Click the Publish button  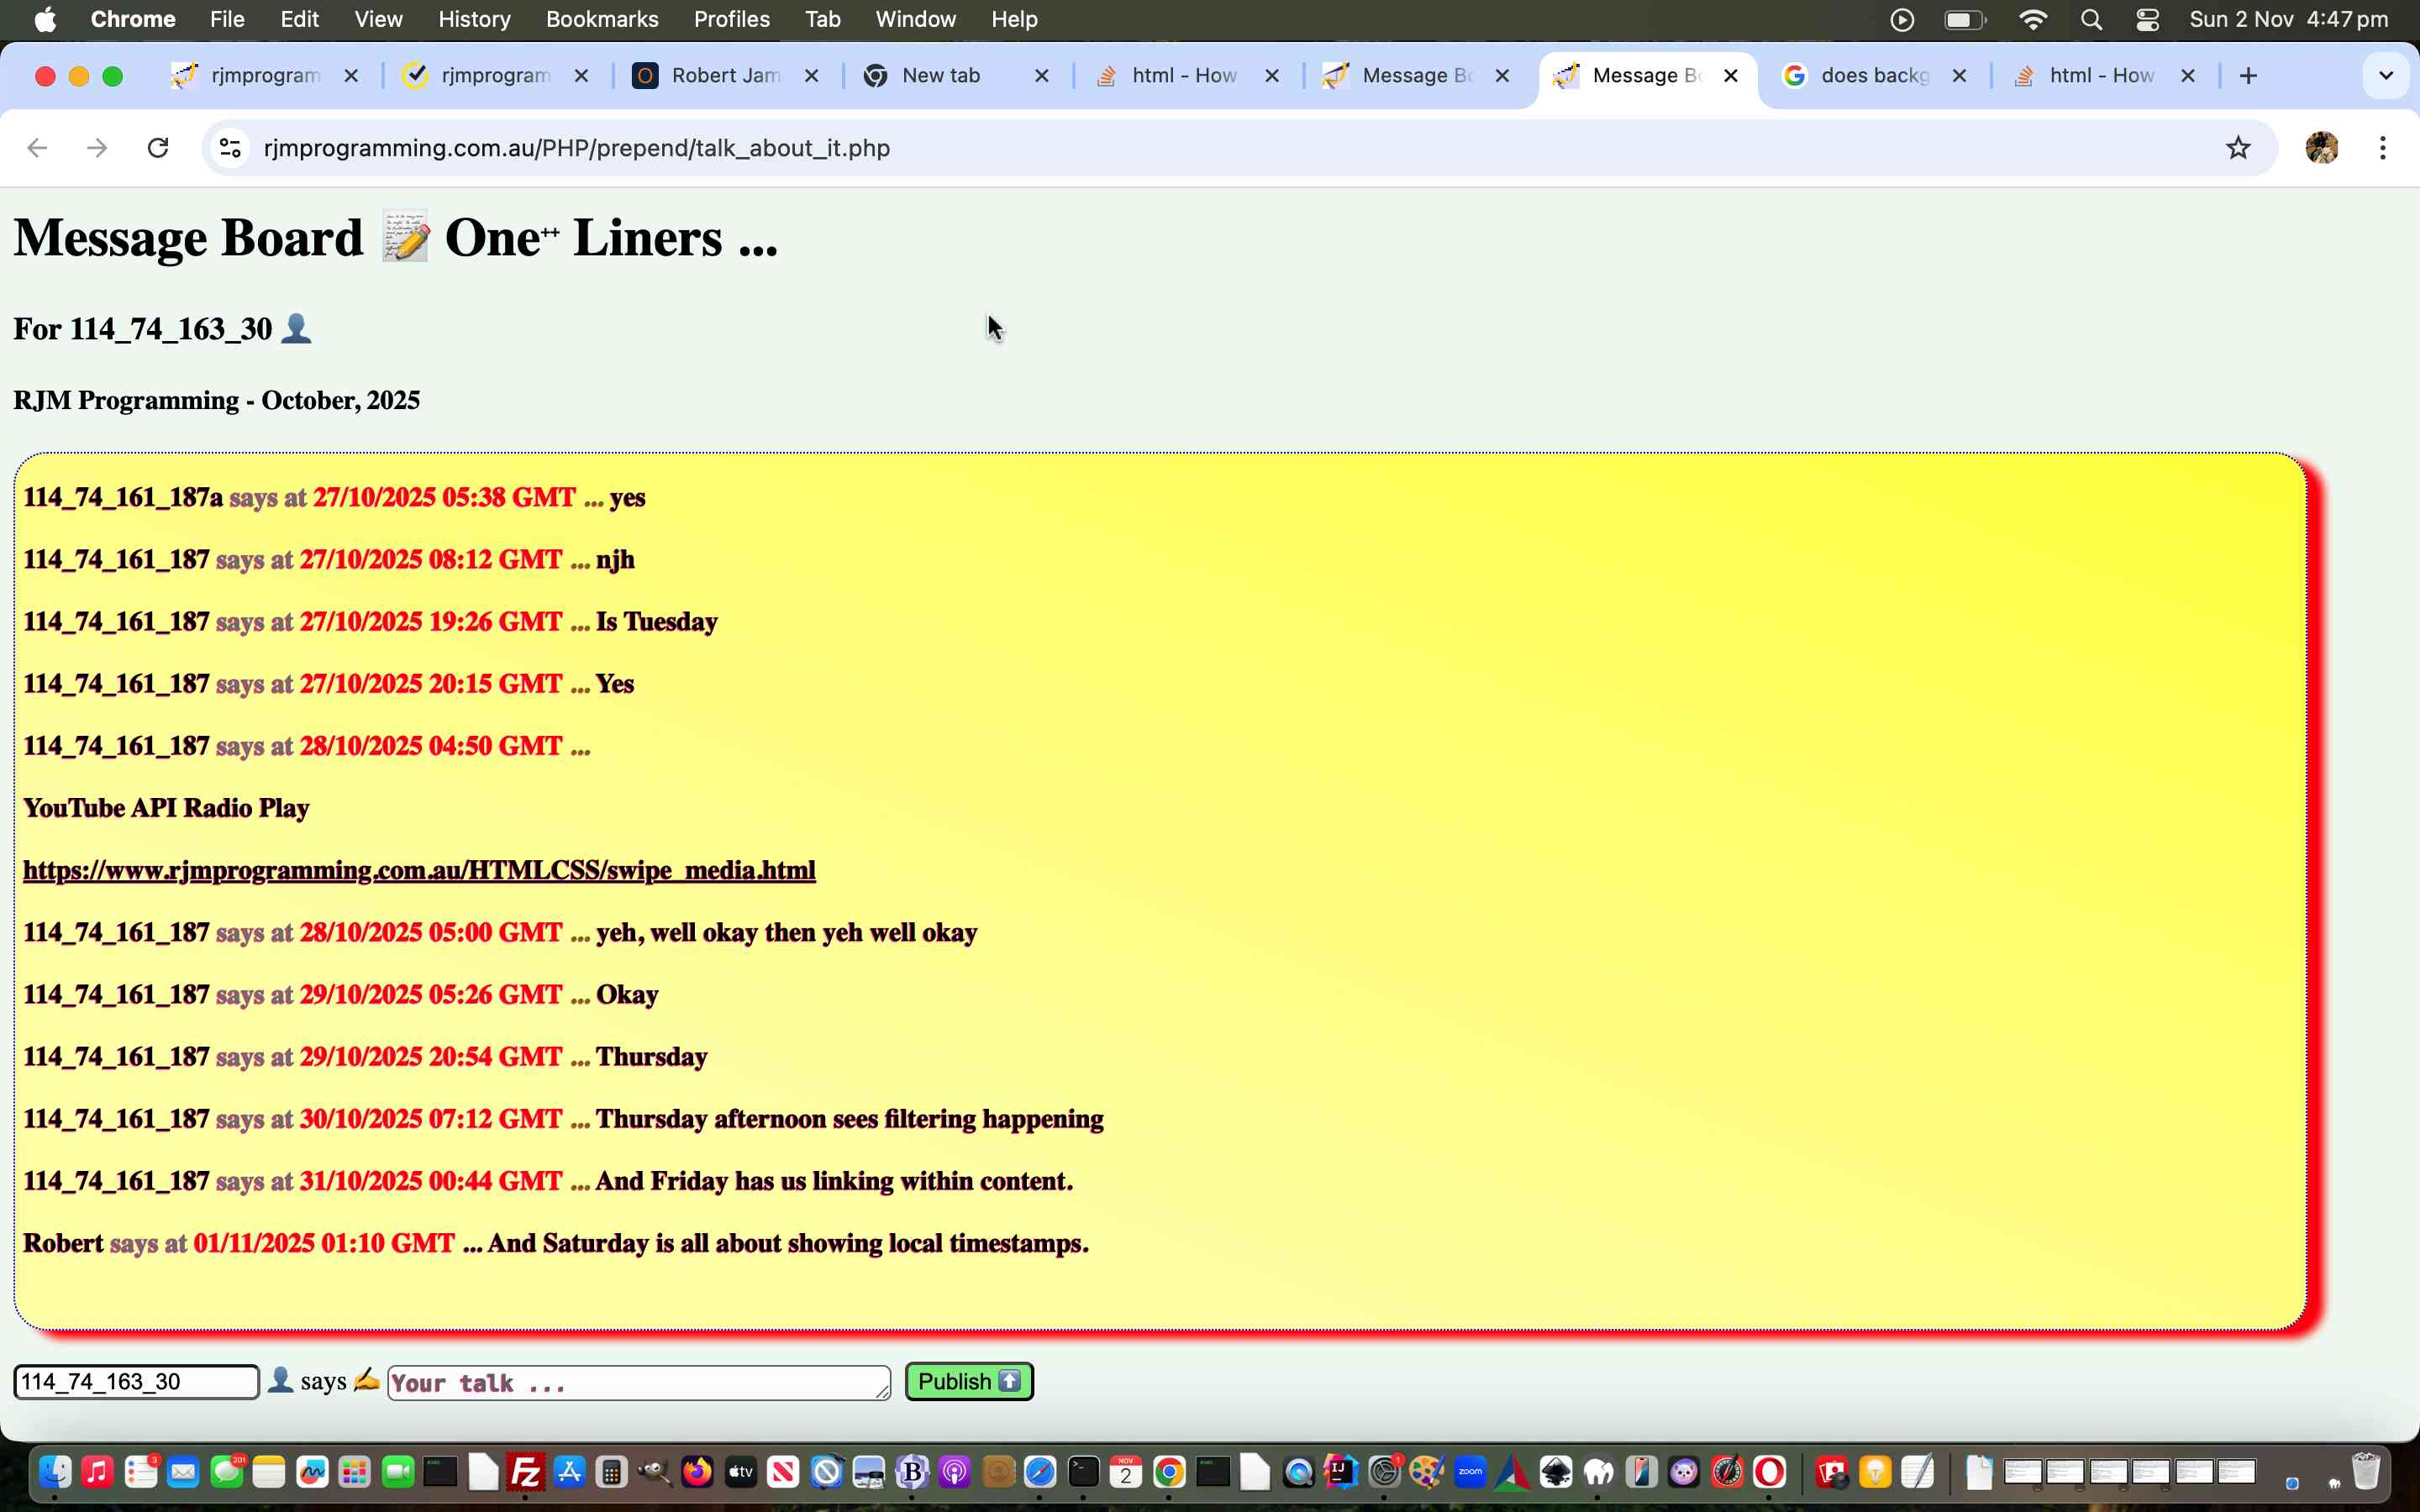click(x=967, y=1381)
